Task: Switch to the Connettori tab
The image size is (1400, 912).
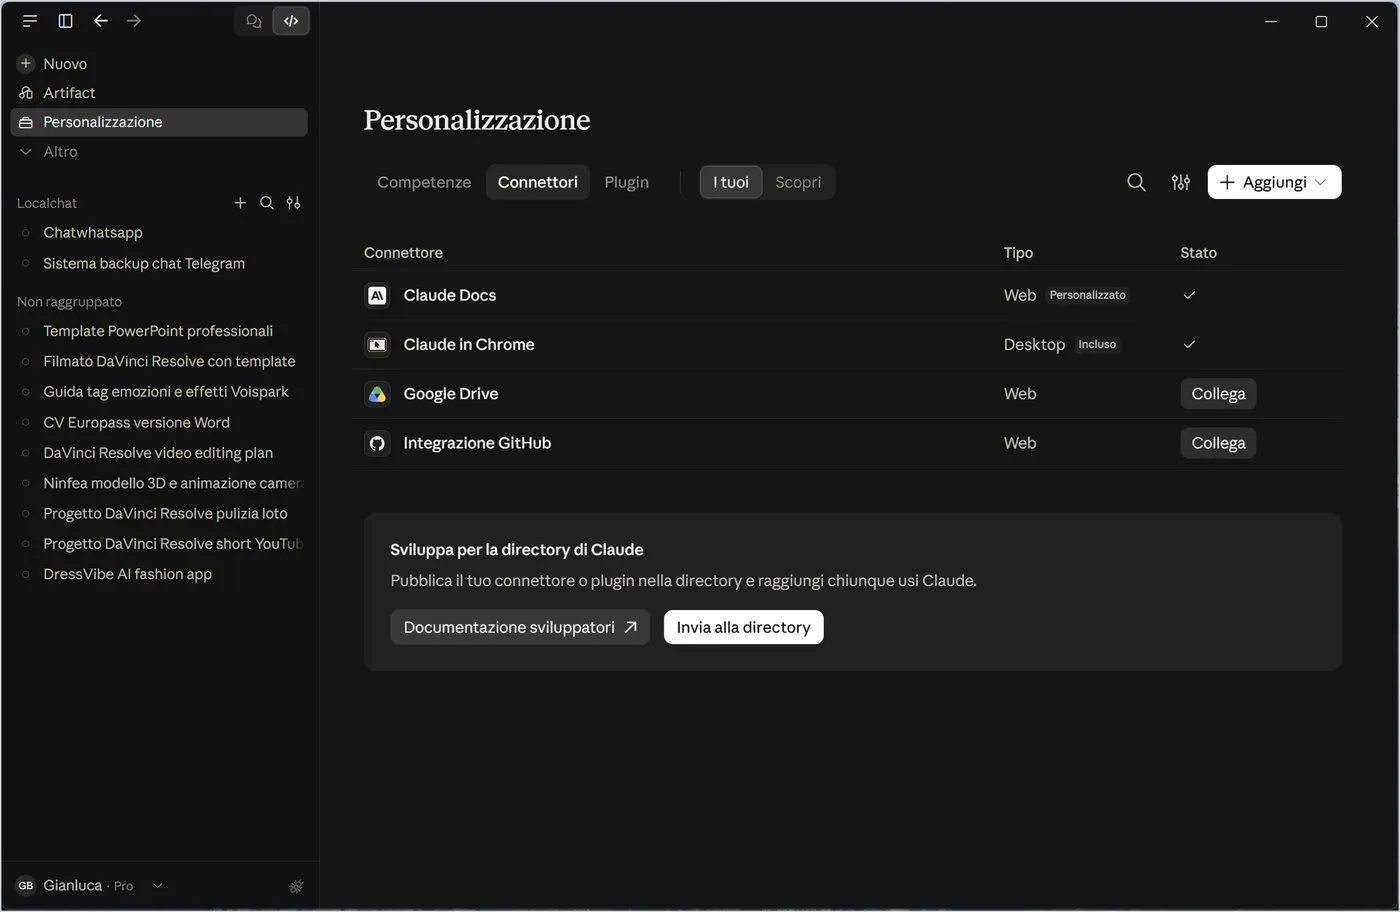Action: 538,182
